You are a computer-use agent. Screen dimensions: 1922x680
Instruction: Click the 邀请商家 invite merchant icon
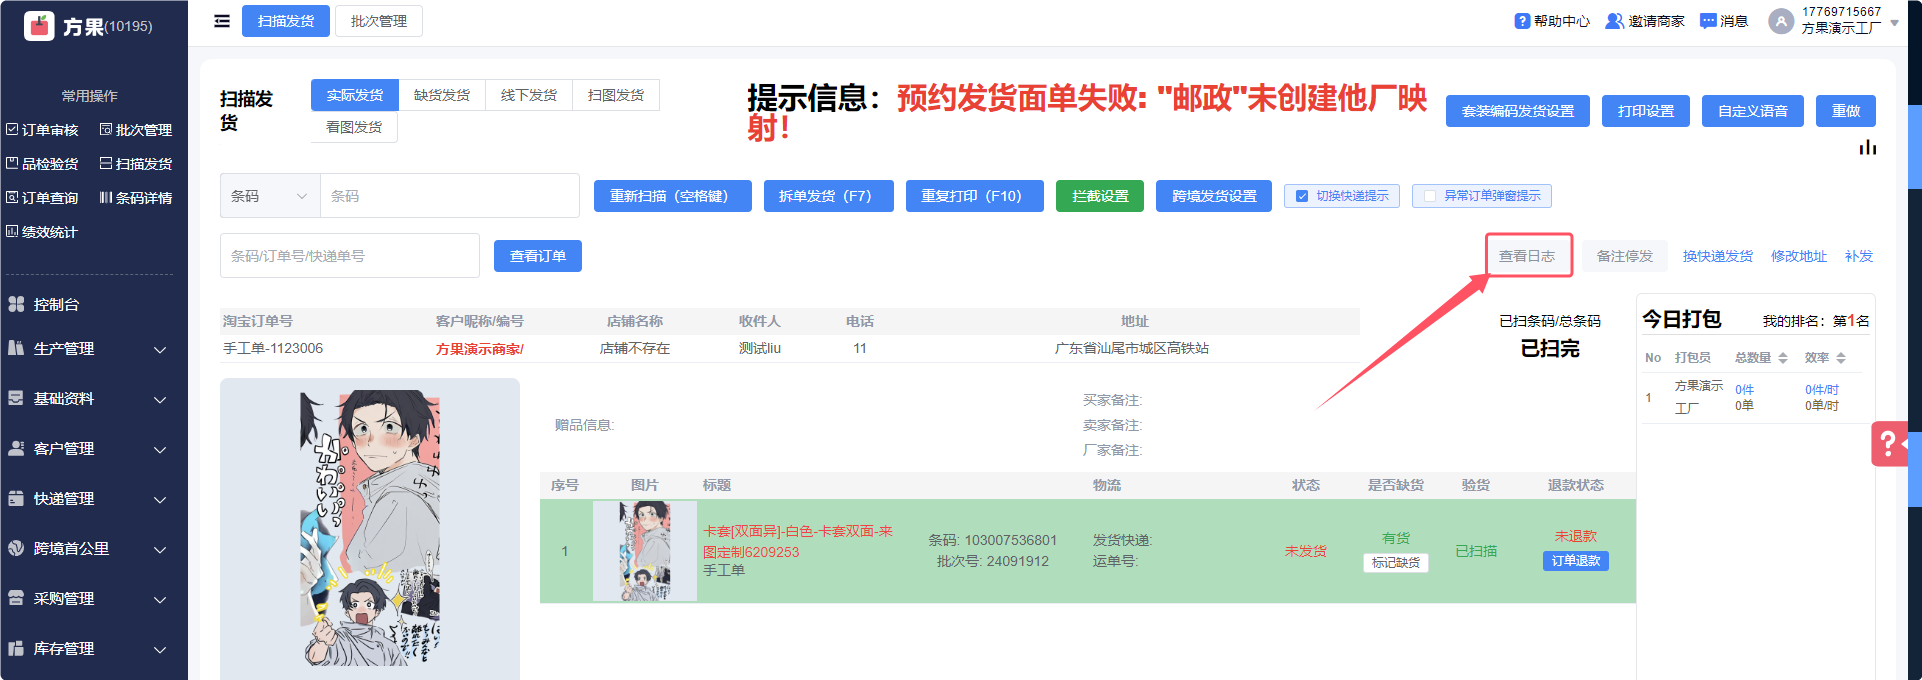pos(1614,21)
